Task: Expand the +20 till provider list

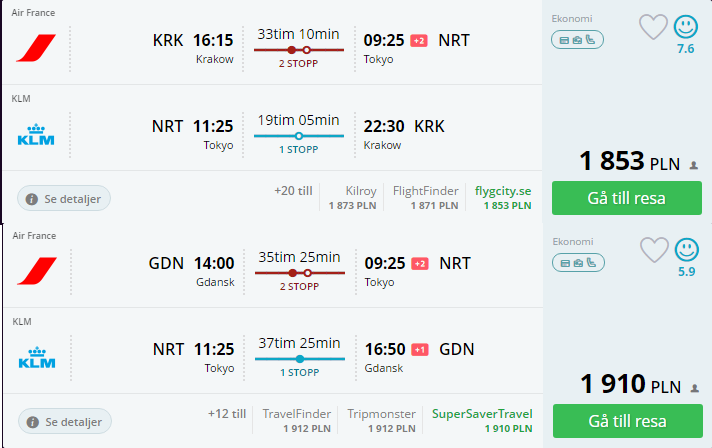Action: (x=293, y=191)
